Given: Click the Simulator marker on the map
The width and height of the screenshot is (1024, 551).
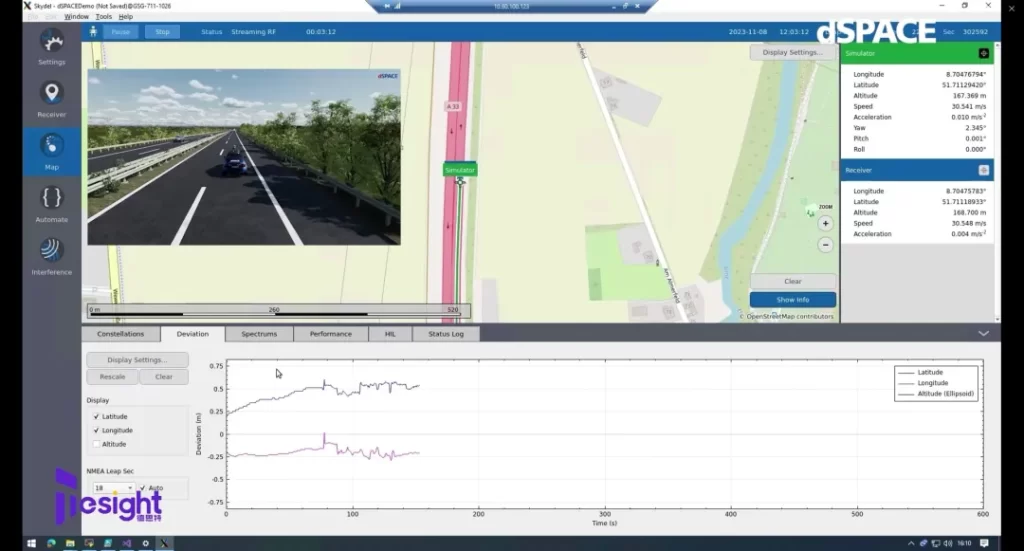Looking at the screenshot, I should pos(460,170).
